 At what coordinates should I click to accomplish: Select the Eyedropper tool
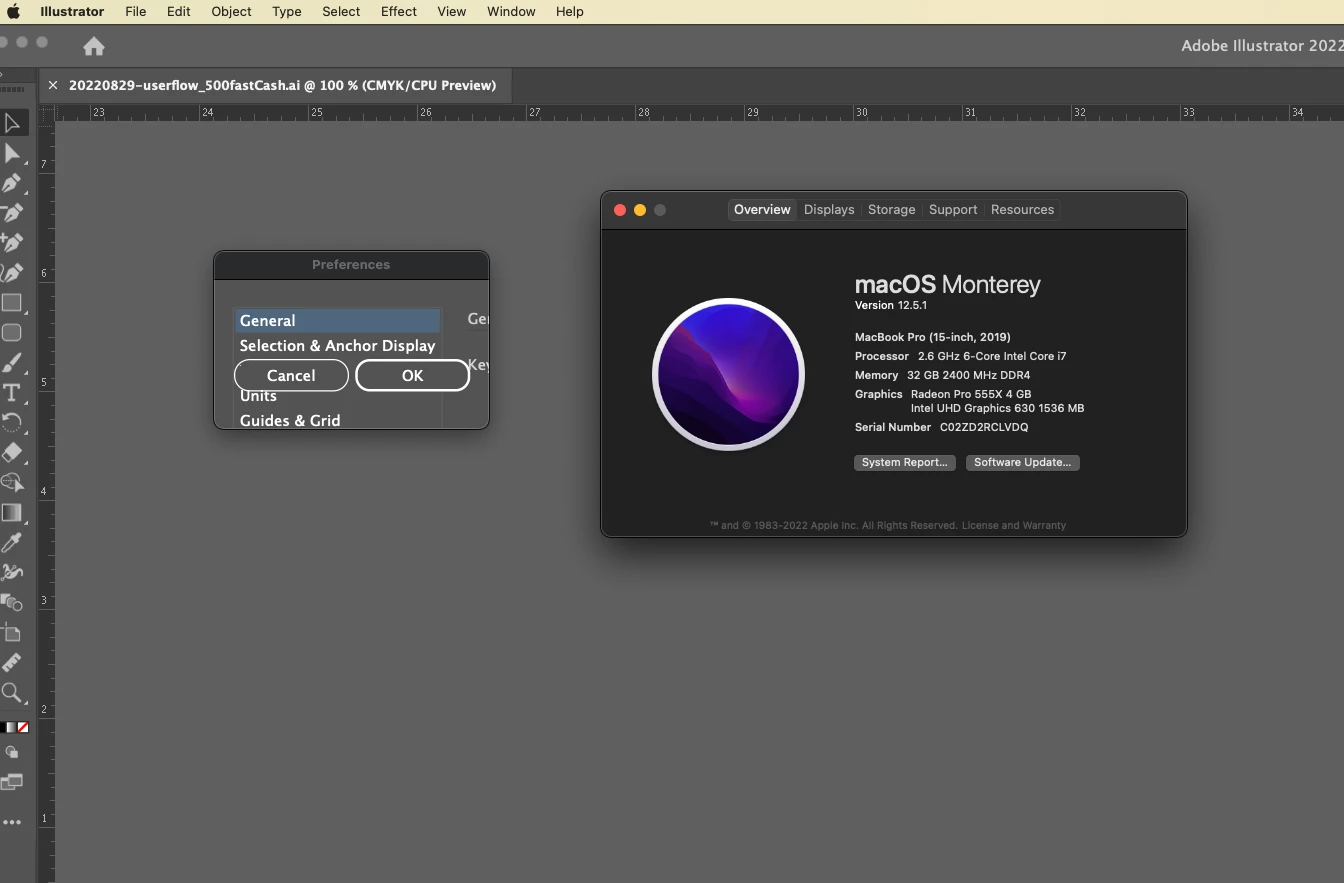(12, 542)
